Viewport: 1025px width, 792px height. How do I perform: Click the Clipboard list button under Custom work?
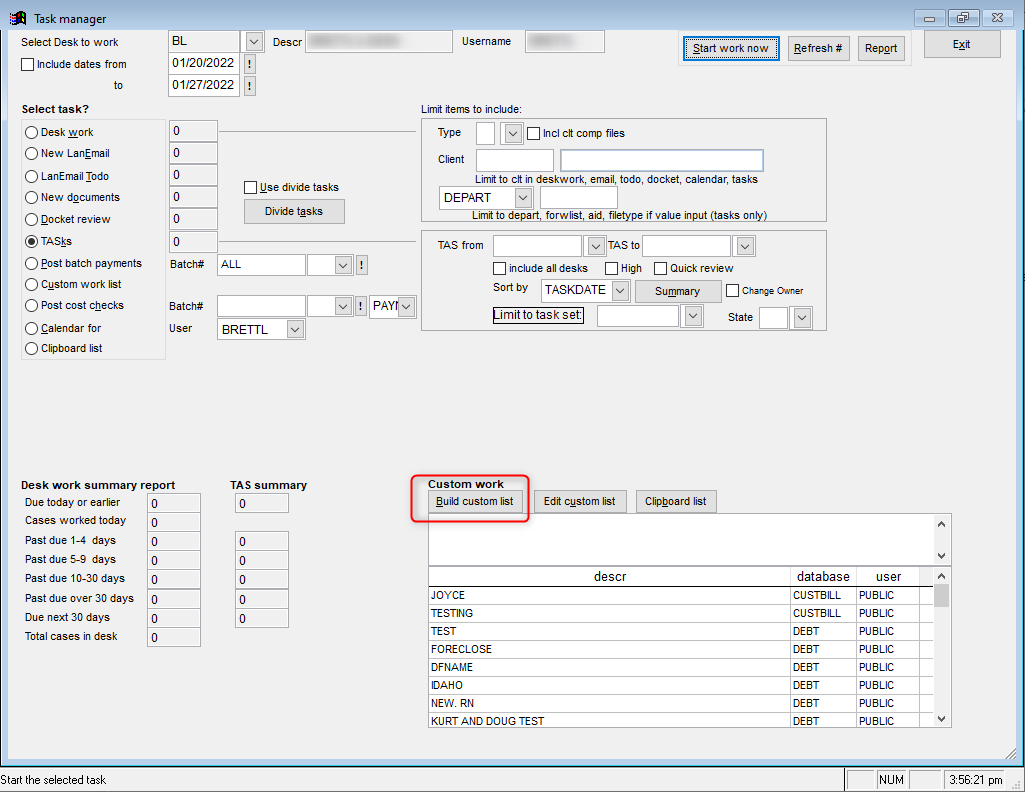(x=676, y=502)
